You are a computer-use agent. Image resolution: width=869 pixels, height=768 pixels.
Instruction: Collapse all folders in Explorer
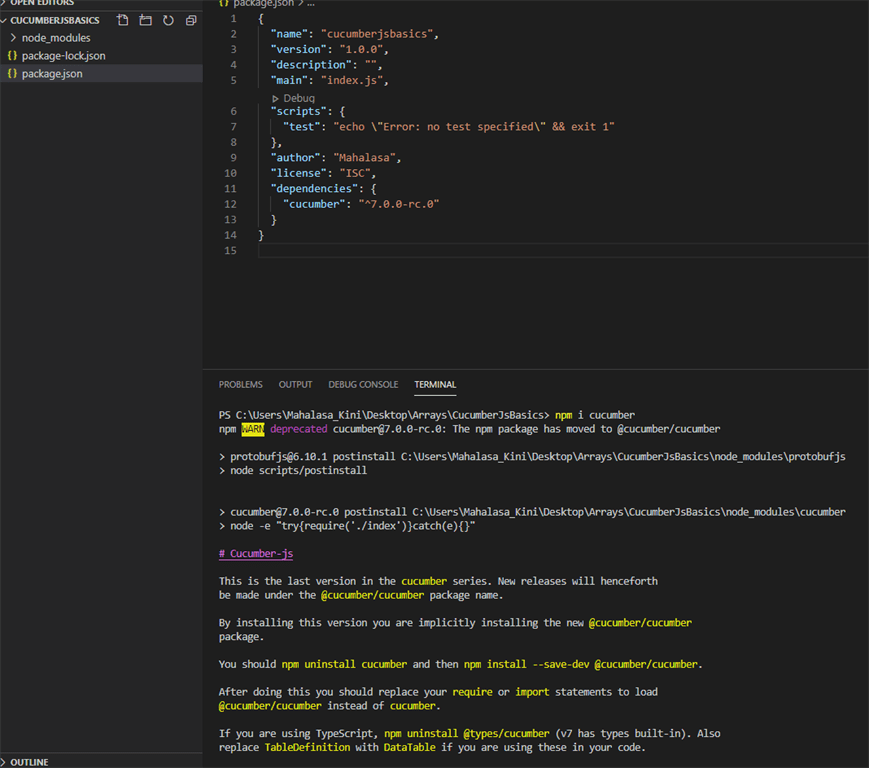(190, 19)
